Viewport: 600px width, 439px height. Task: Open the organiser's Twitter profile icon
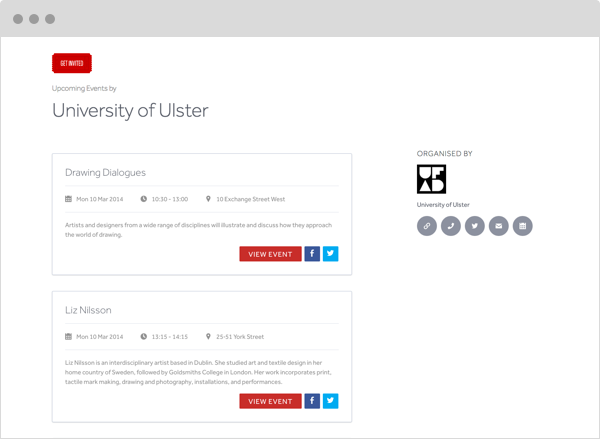point(475,226)
